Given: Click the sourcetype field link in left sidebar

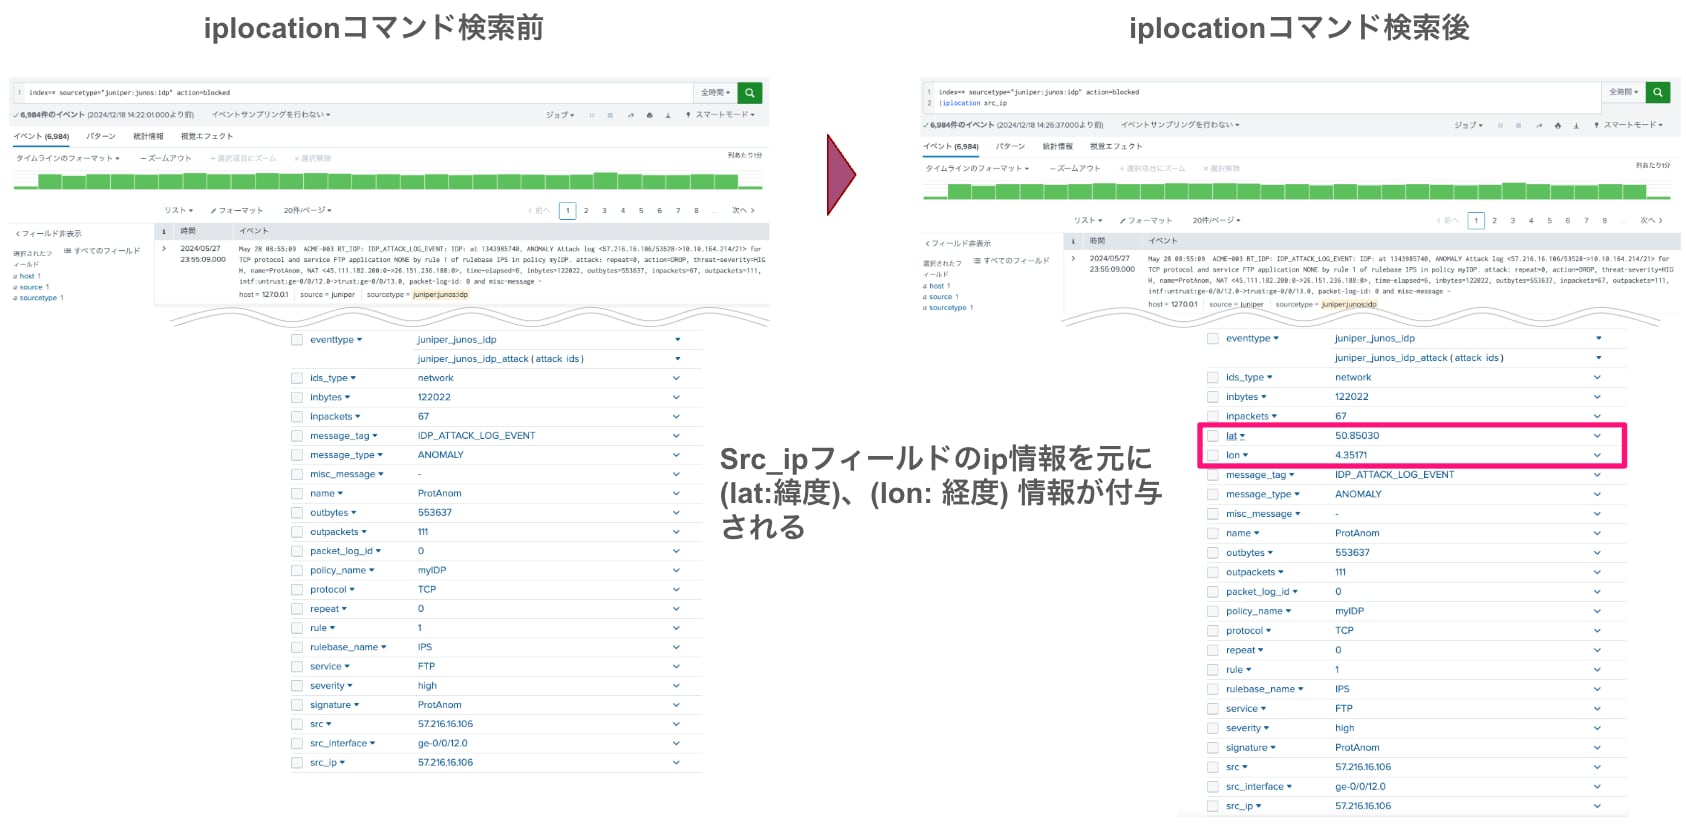Looking at the screenshot, I should (38, 298).
